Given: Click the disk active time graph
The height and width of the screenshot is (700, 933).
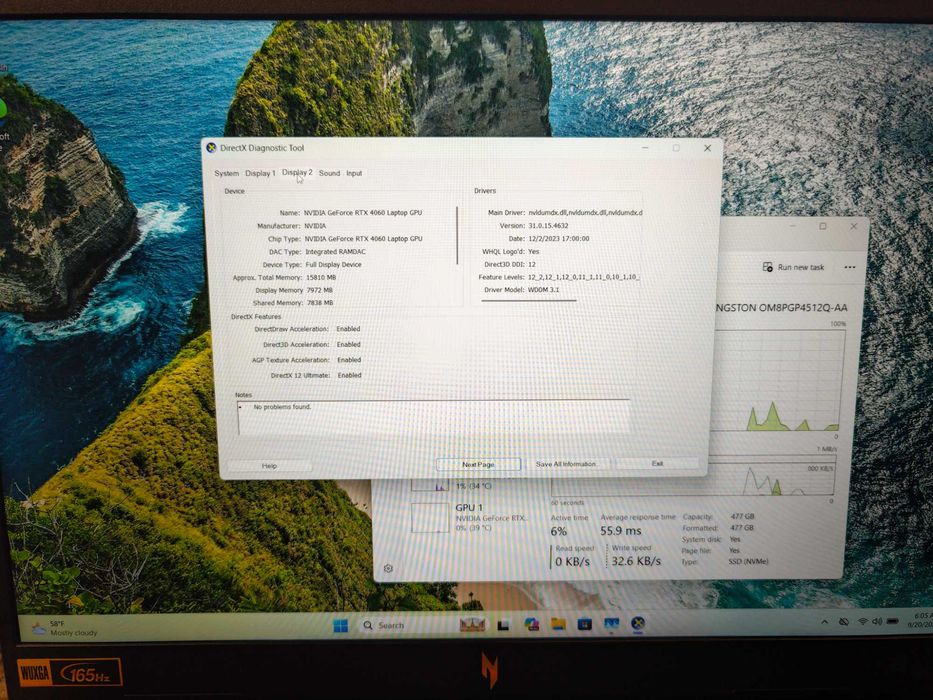Looking at the screenshot, I should [x=778, y=380].
